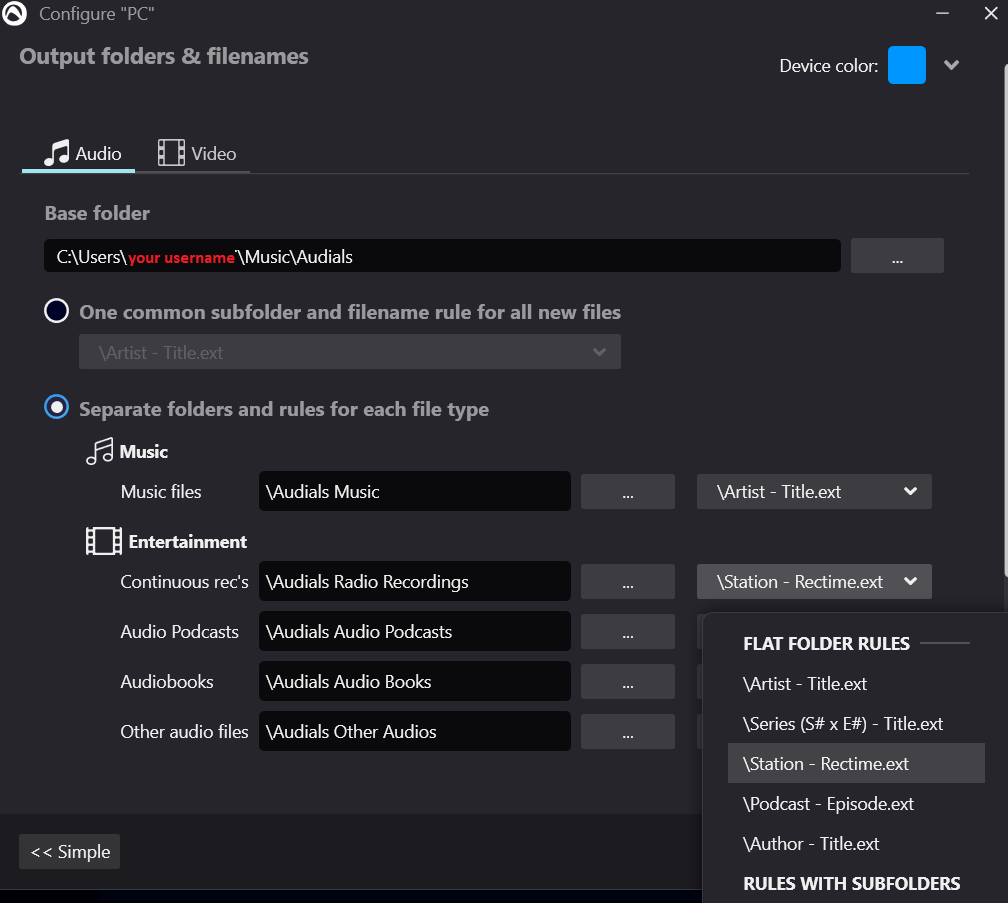Click the \Audials Radio Recordings field

[x=415, y=582]
